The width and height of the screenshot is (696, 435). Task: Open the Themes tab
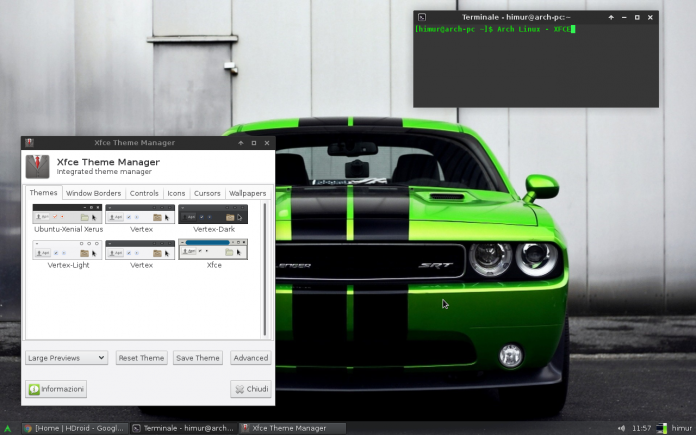[x=43, y=193]
